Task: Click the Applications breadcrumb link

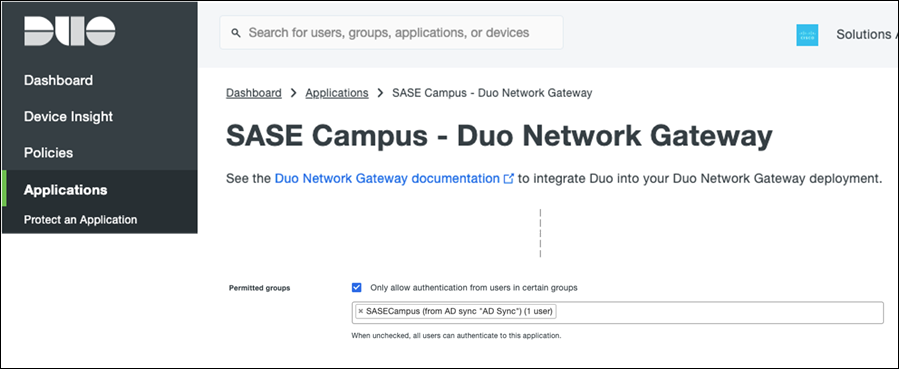Action: [337, 93]
